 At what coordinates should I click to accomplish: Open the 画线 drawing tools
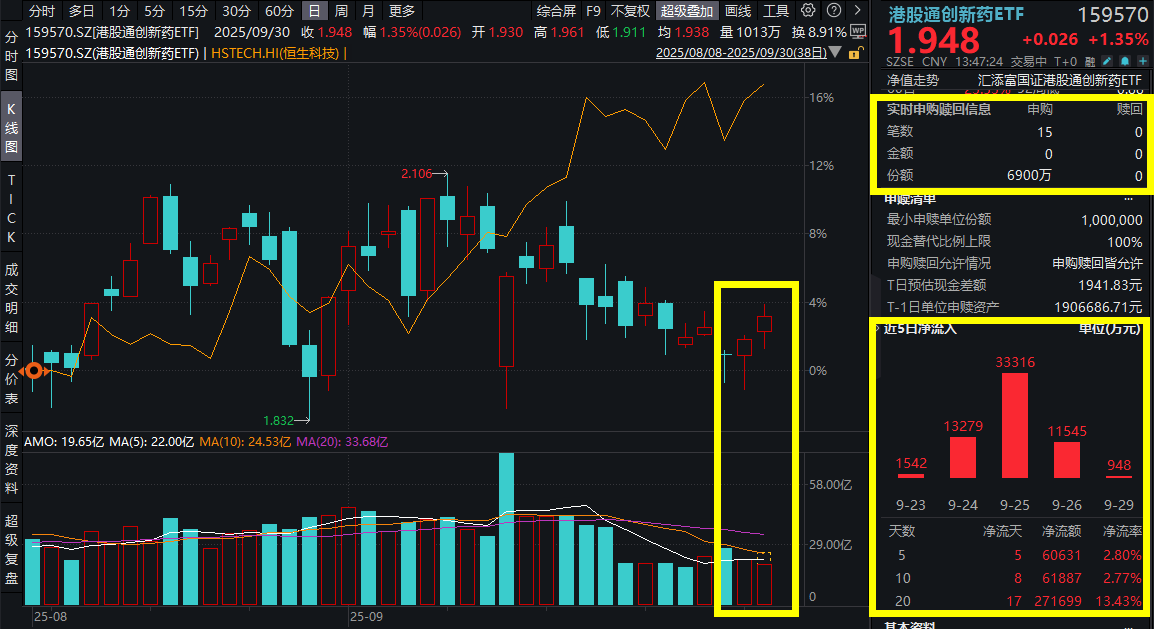[x=739, y=11]
